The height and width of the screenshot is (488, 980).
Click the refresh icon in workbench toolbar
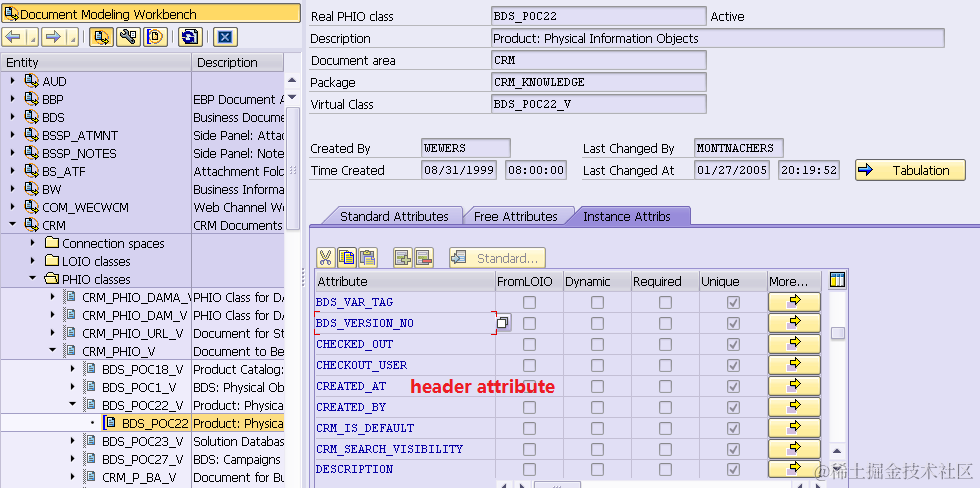(x=190, y=37)
